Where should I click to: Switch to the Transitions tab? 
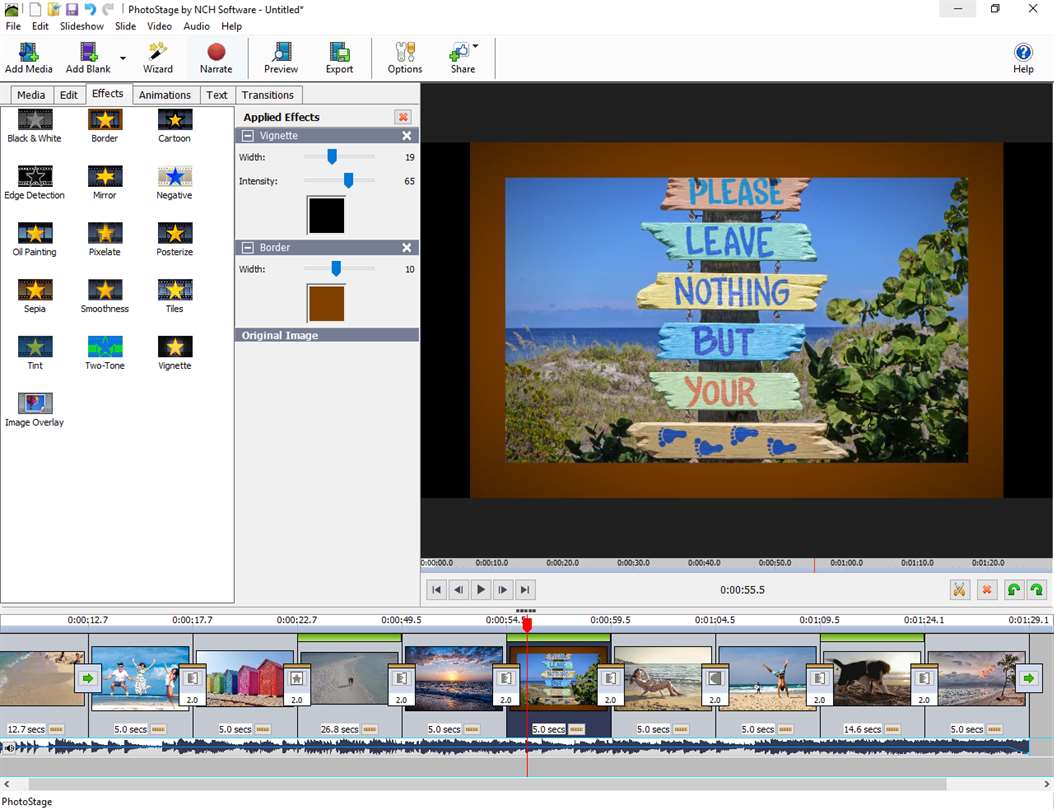tap(268, 95)
